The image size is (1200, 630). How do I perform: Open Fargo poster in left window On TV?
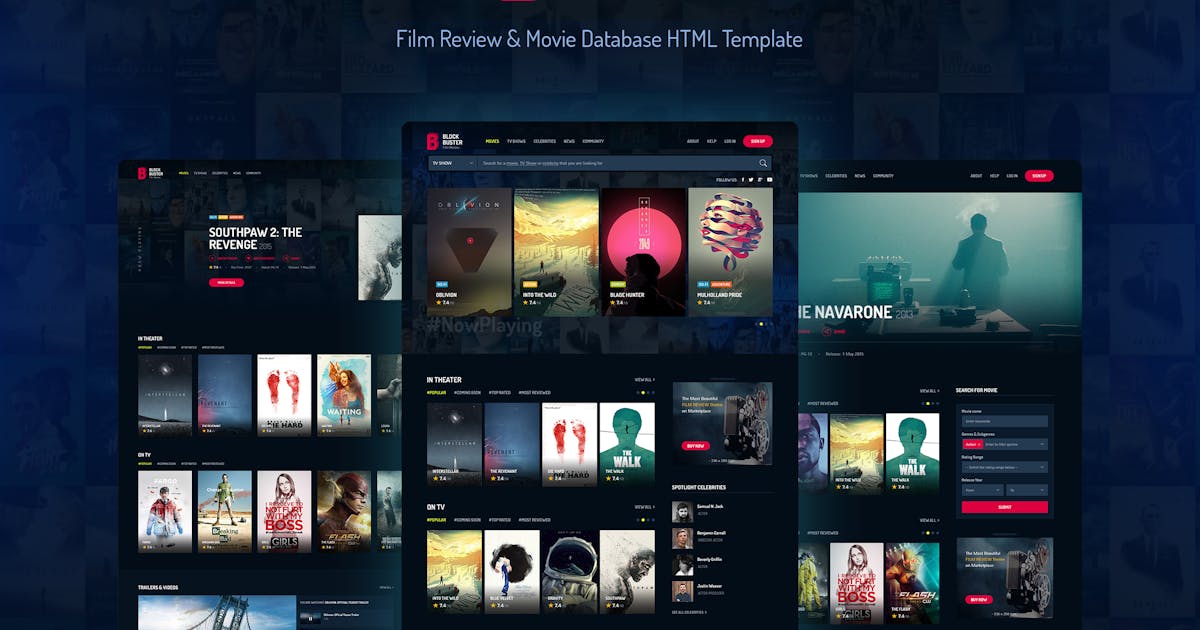tap(165, 512)
